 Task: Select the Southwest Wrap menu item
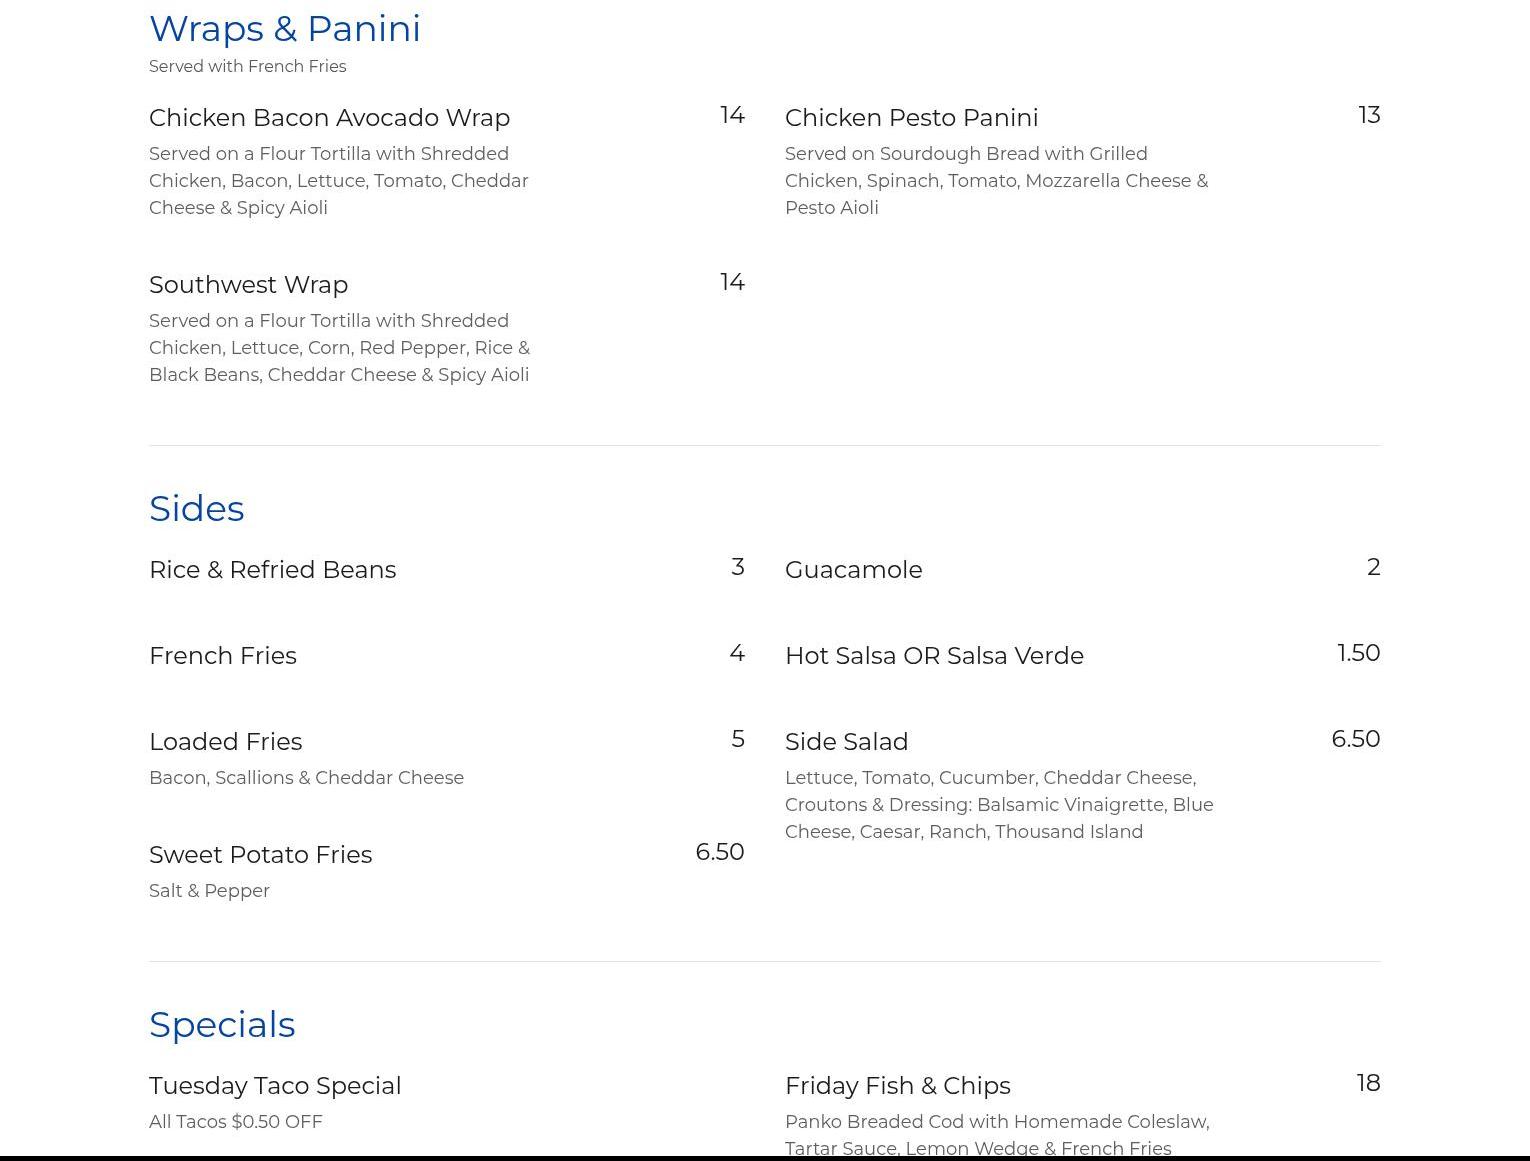tap(248, 285)
